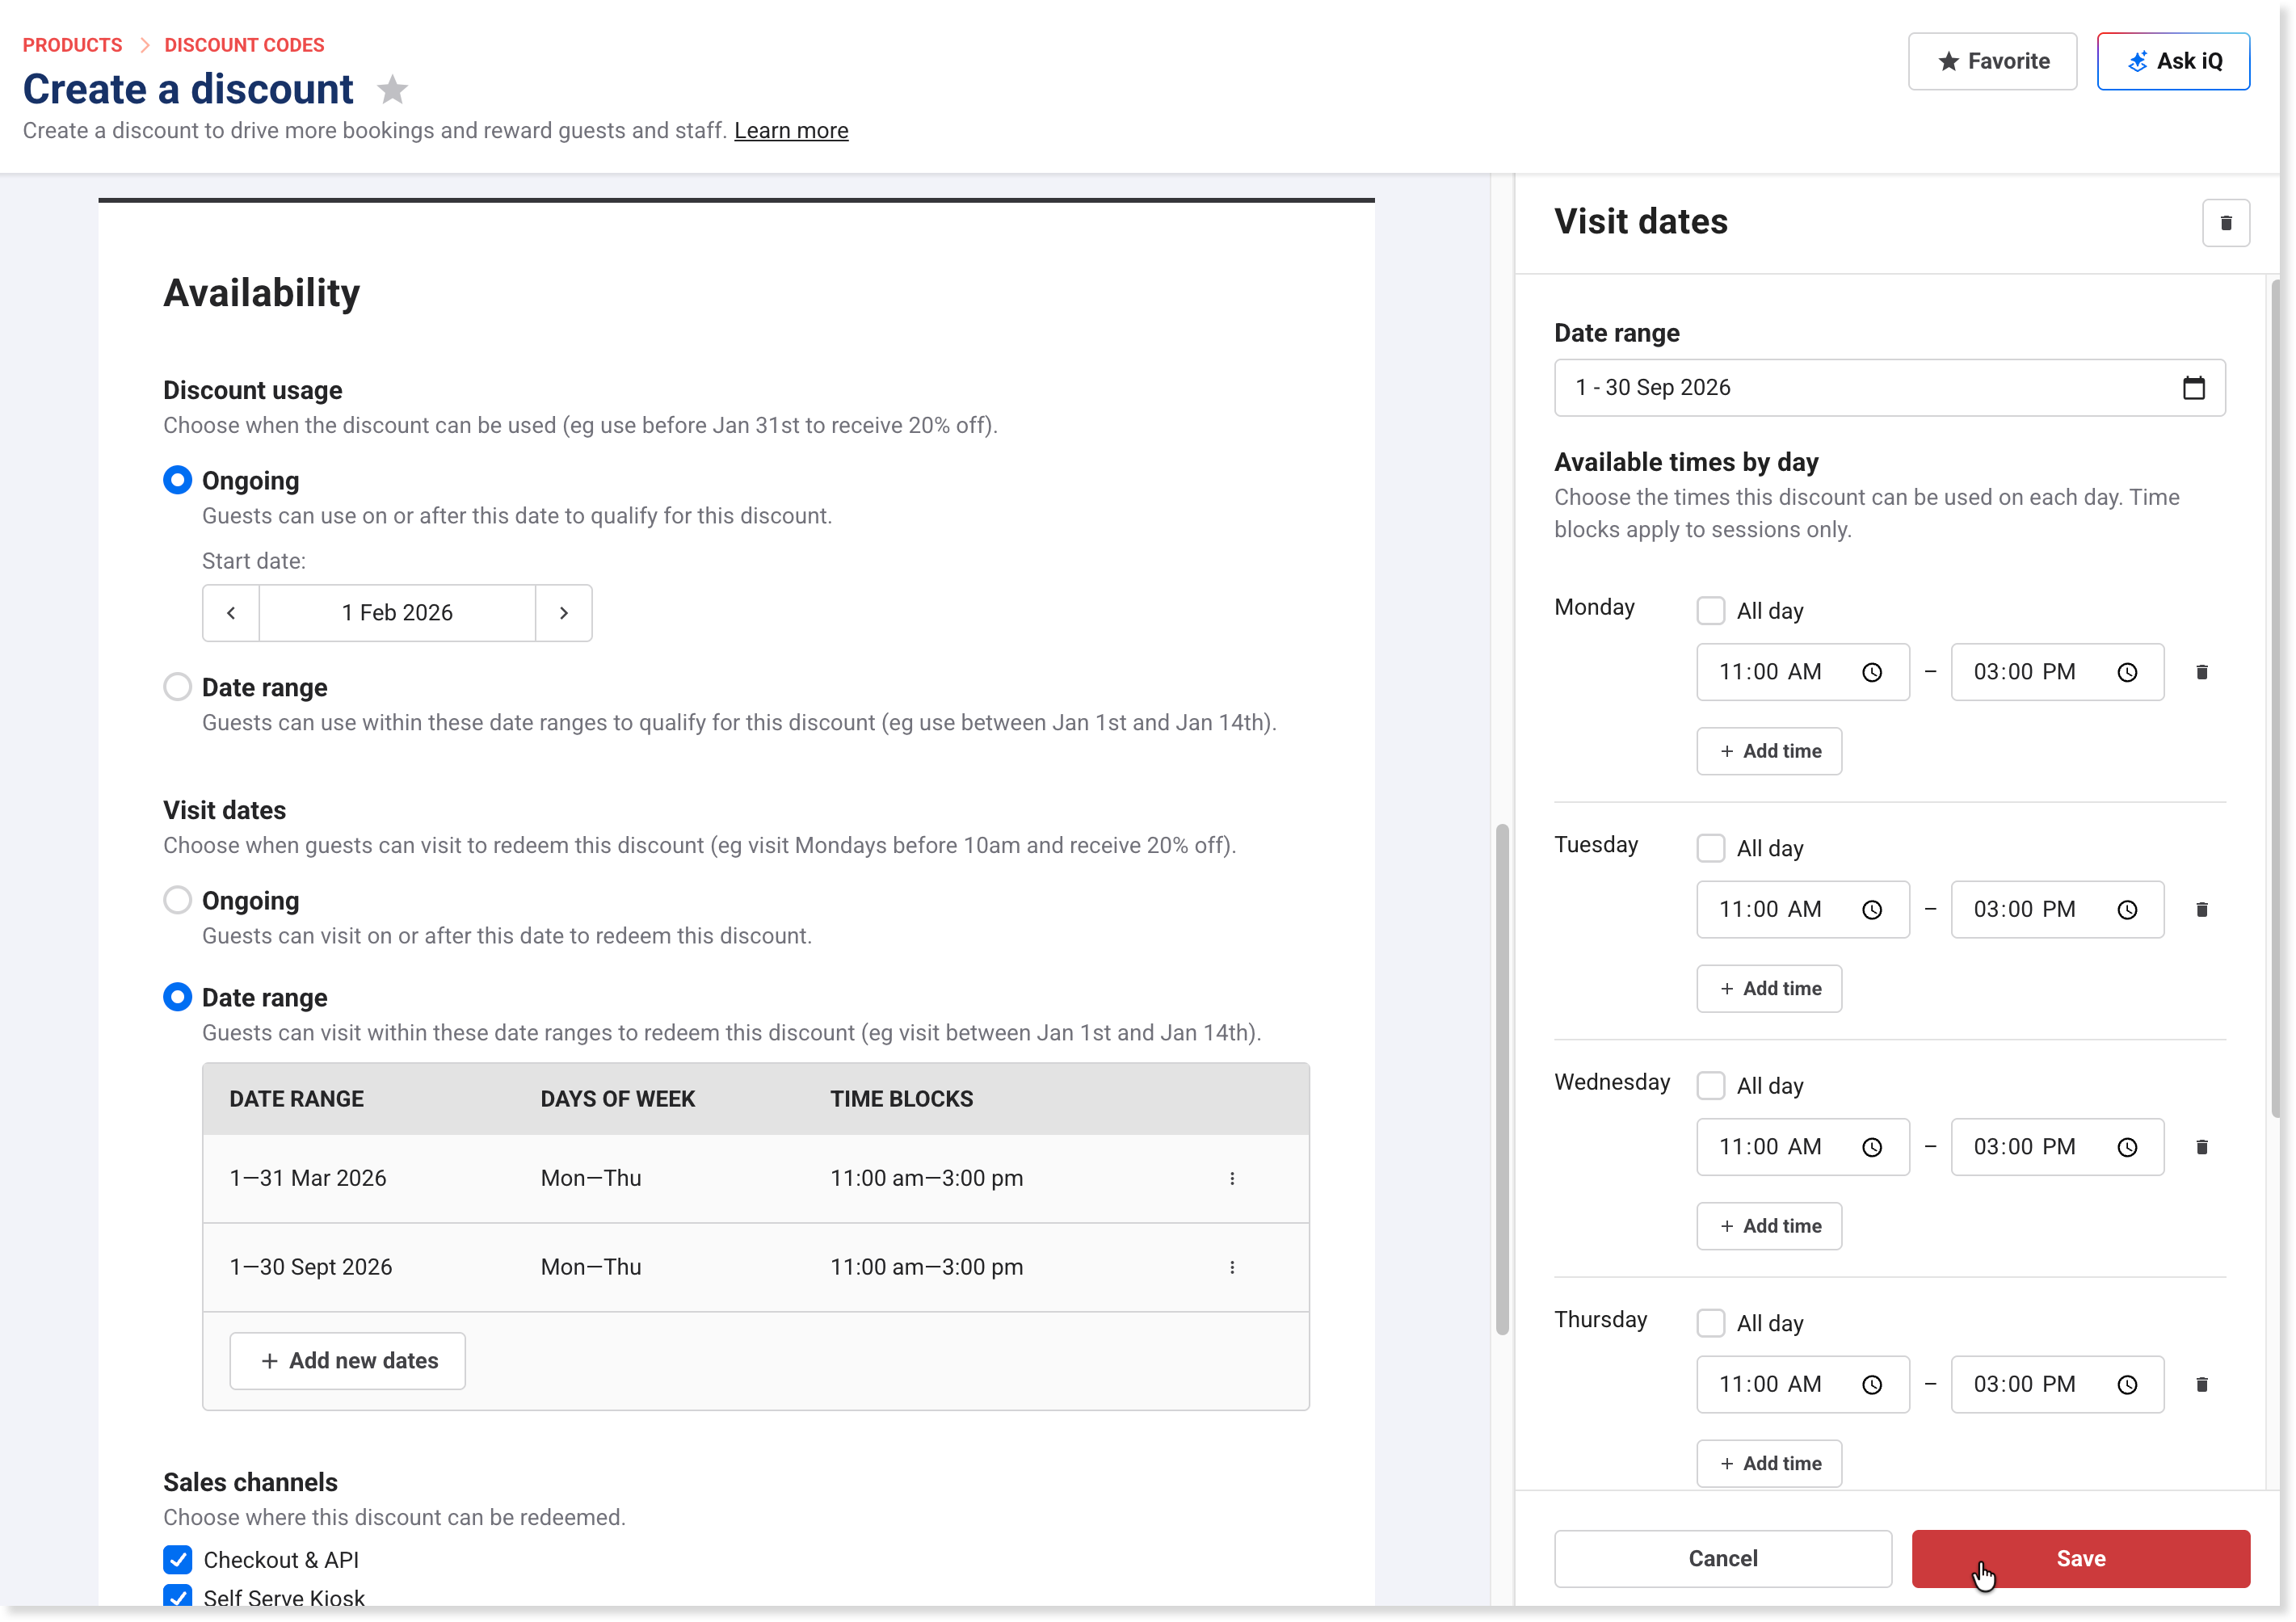Open options menu for 1—30 Sept 2026 row
2296x1622 pixels.
[x=1232, y=1268]
